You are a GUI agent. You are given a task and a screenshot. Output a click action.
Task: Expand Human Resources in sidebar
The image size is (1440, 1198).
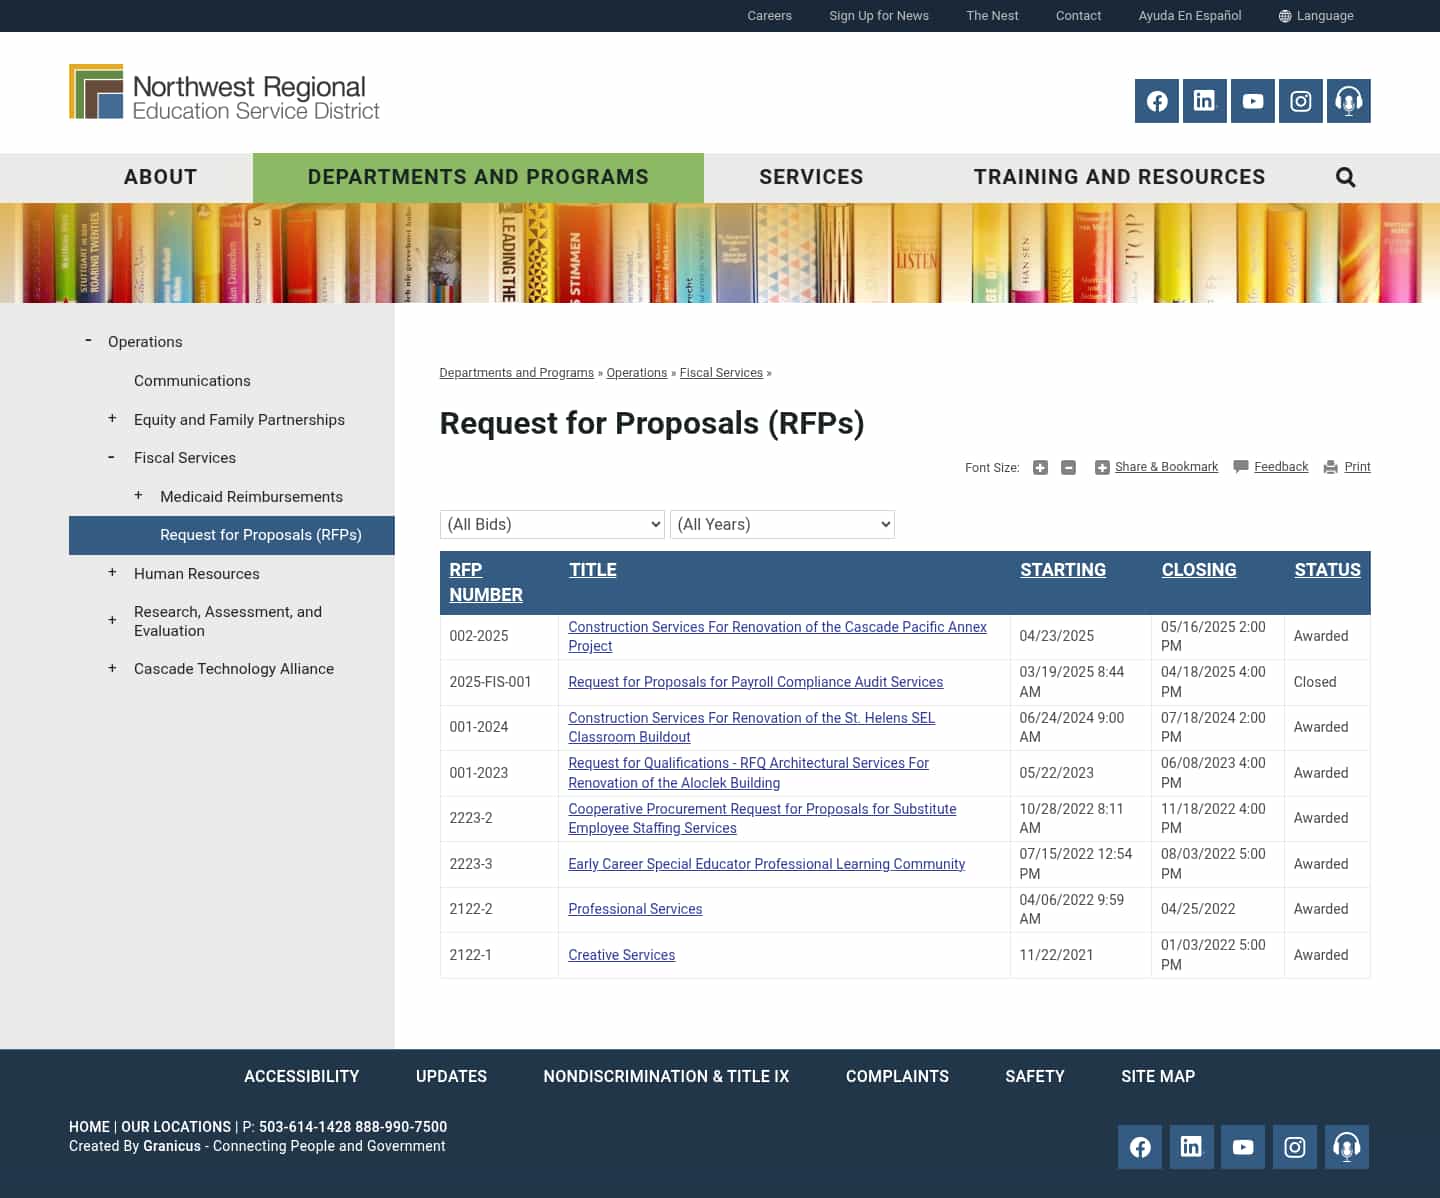click(112, 573)
